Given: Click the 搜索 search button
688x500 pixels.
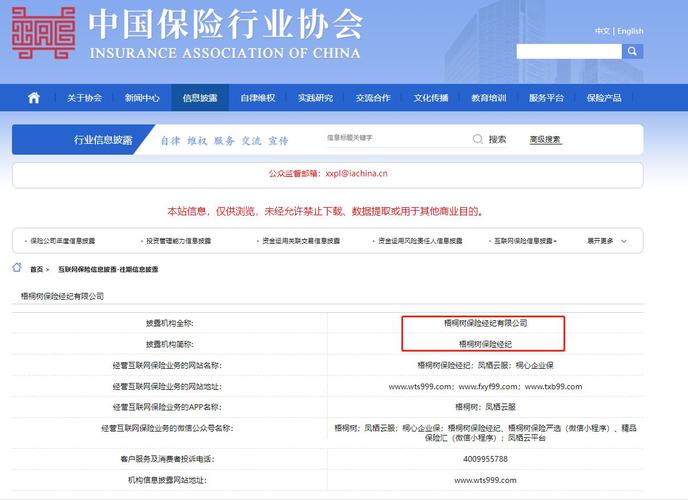Looking at the screenshot, I should pyautogui.click(x=497, y=139).
